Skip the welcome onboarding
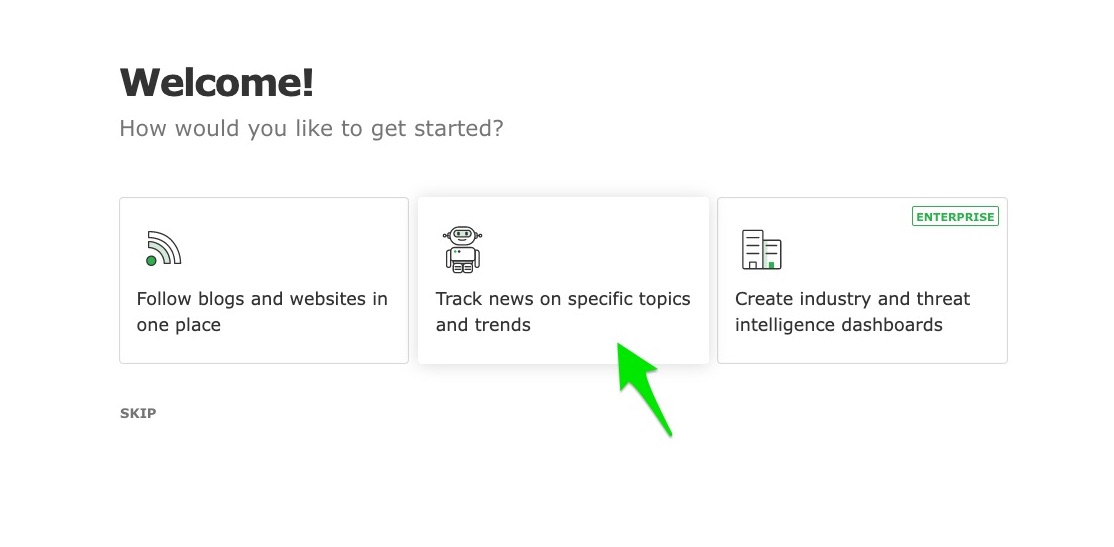This screenshot has height=547, width=1114. (x=138, y=413)
